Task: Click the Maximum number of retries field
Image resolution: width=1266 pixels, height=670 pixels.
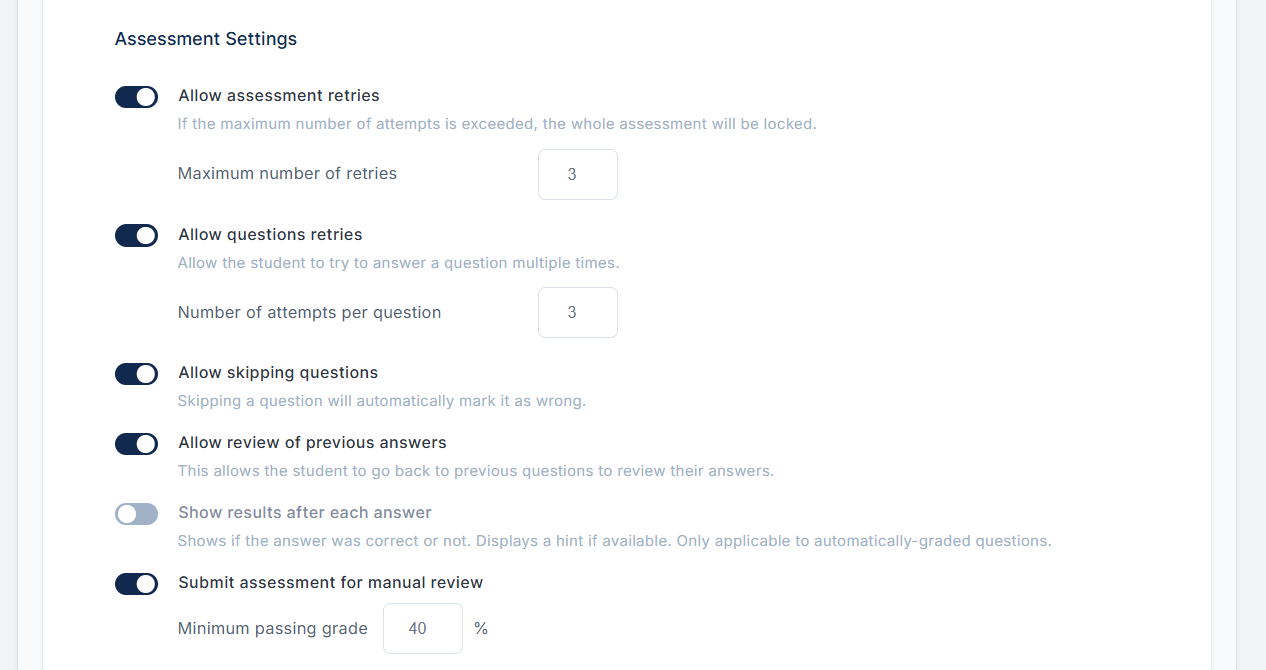Action: 578,174
